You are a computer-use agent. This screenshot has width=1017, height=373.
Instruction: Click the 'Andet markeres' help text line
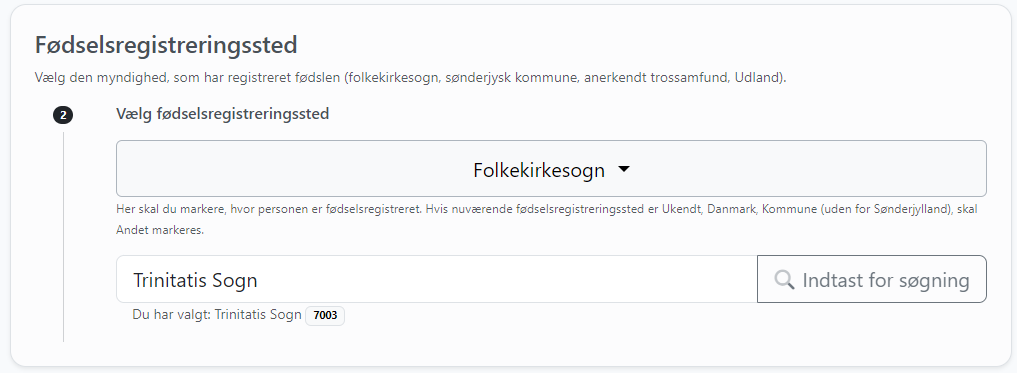click(x=160, y=230)
